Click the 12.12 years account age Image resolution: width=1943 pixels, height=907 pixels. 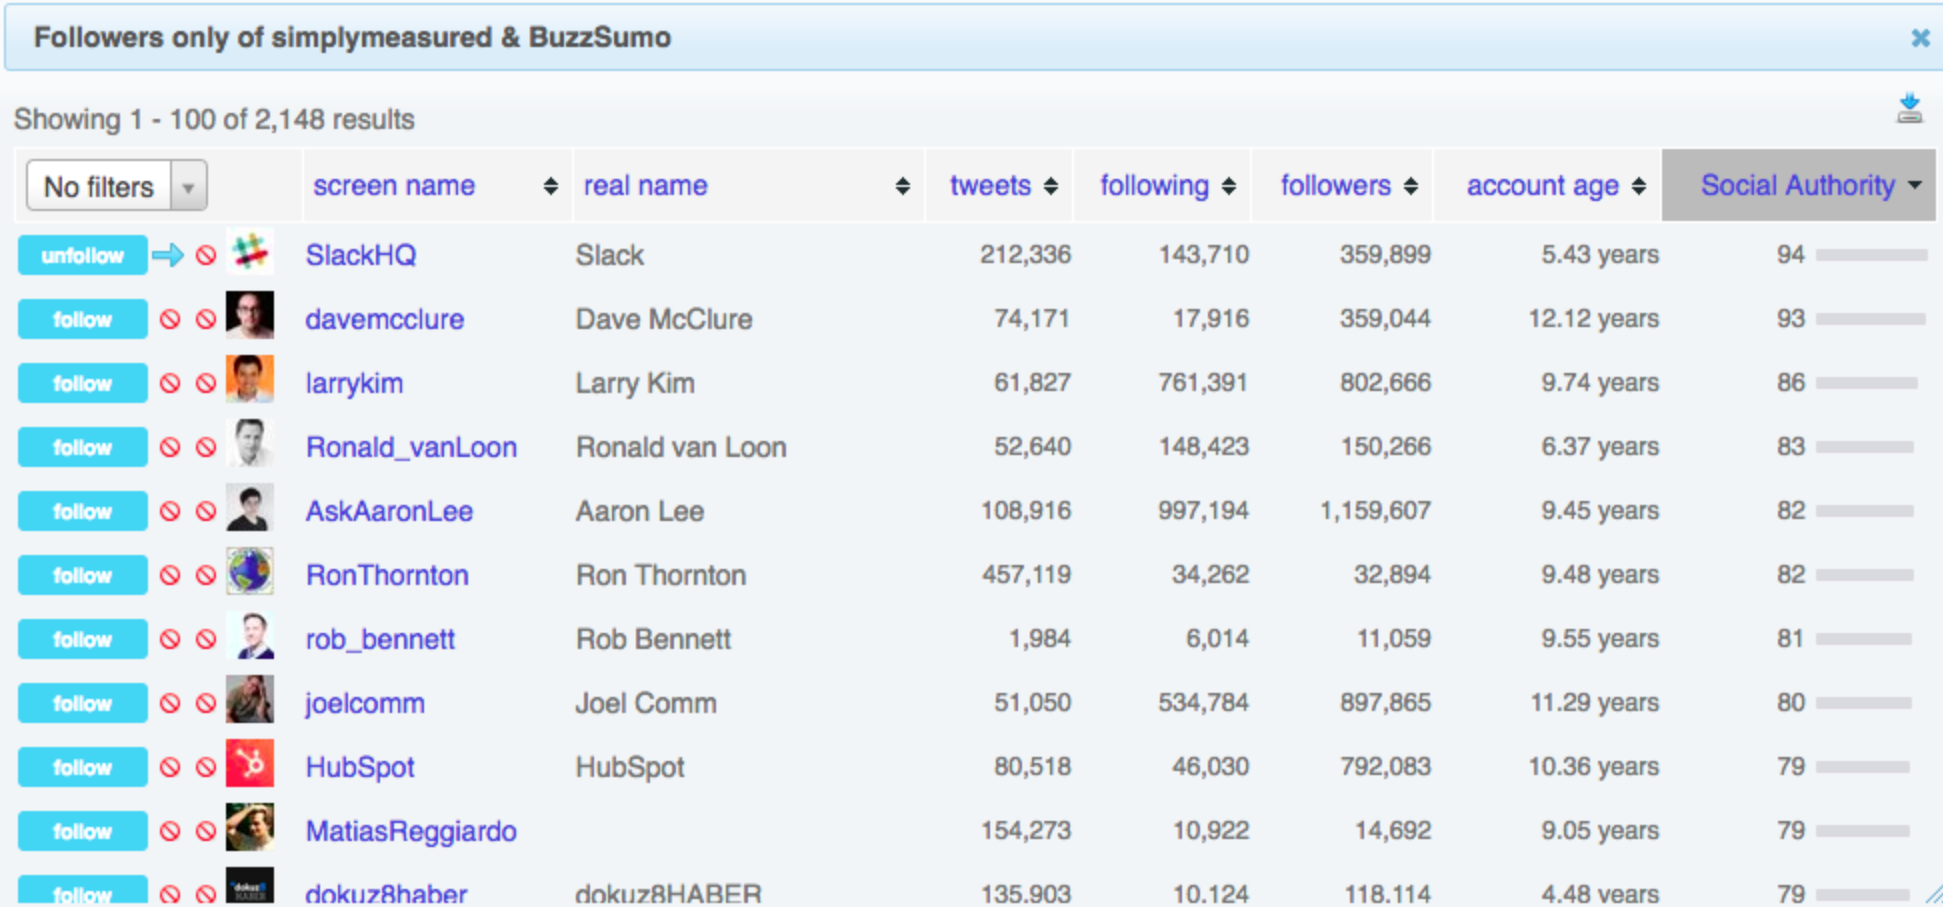(1594, 319)
